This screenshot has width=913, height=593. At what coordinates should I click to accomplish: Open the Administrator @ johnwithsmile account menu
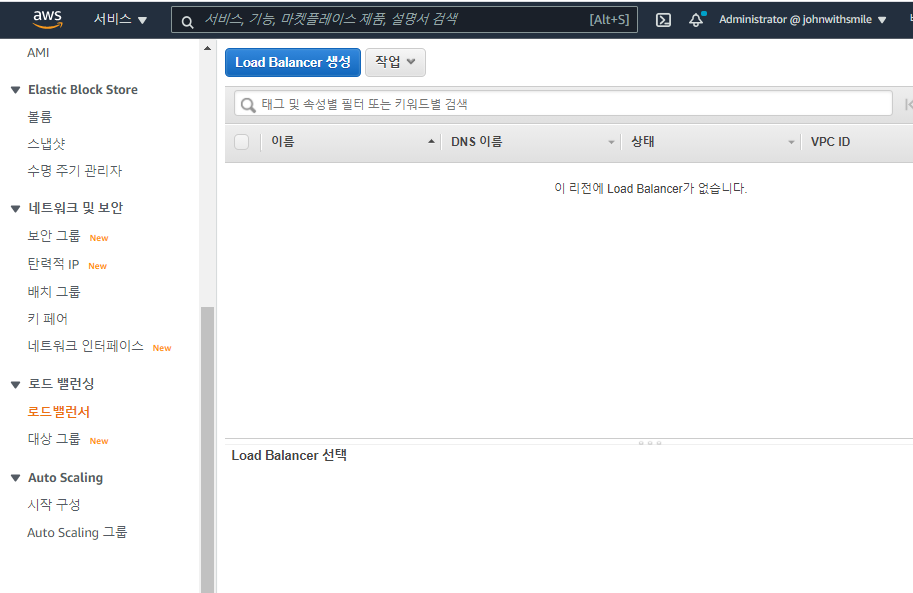(802, 19)
